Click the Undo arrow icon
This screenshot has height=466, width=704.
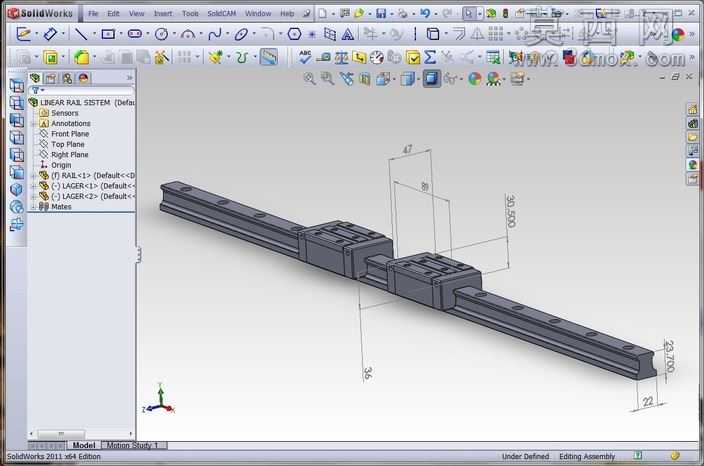pos(425,13)
